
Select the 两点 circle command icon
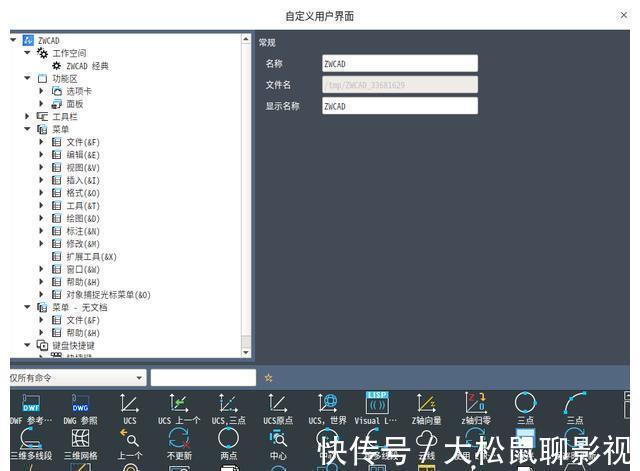228,438
